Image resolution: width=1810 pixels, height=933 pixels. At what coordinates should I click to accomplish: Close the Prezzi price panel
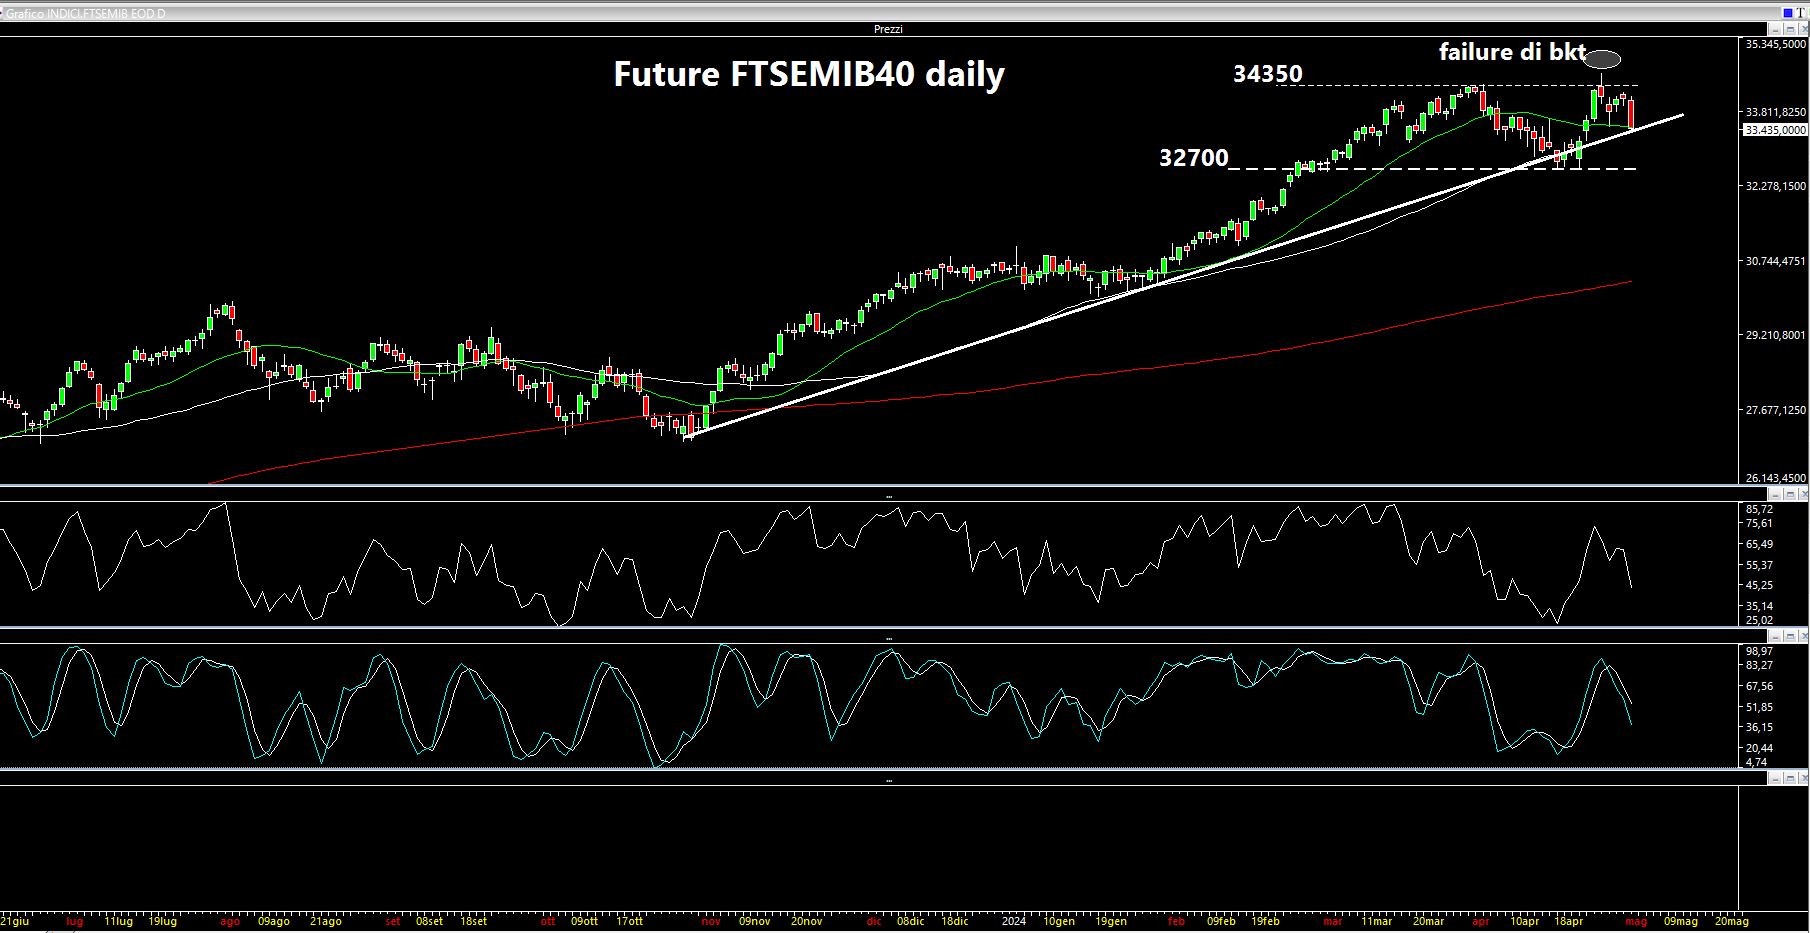(x=1803, y=29)
